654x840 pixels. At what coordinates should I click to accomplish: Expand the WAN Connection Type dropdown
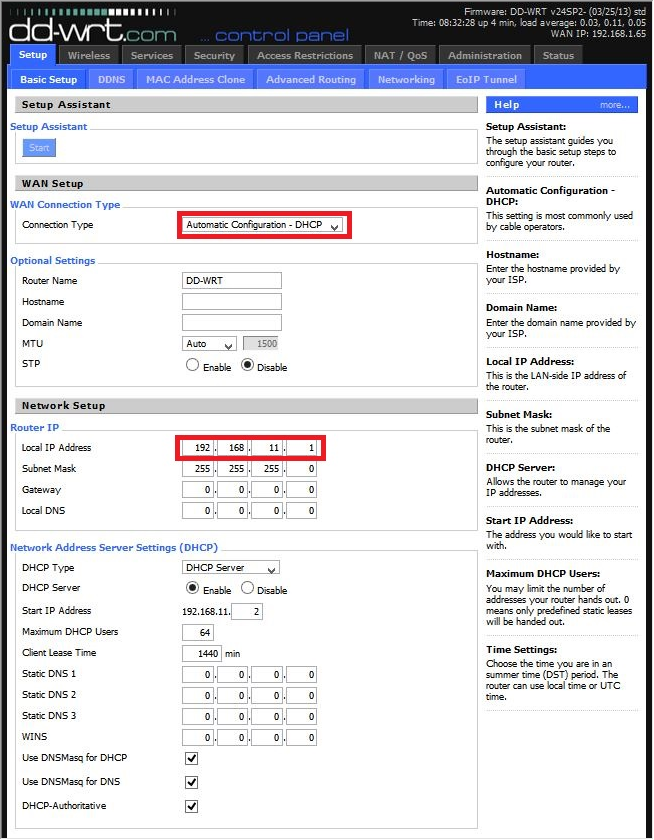click(x=262, y=225)
